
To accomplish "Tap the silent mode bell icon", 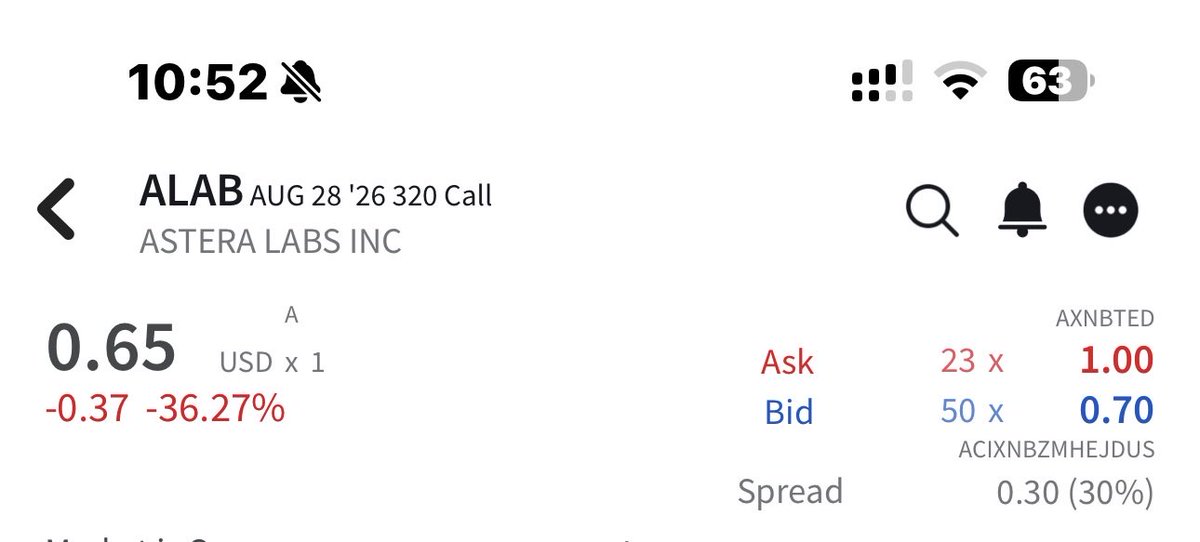I will [x=301, y=82].
